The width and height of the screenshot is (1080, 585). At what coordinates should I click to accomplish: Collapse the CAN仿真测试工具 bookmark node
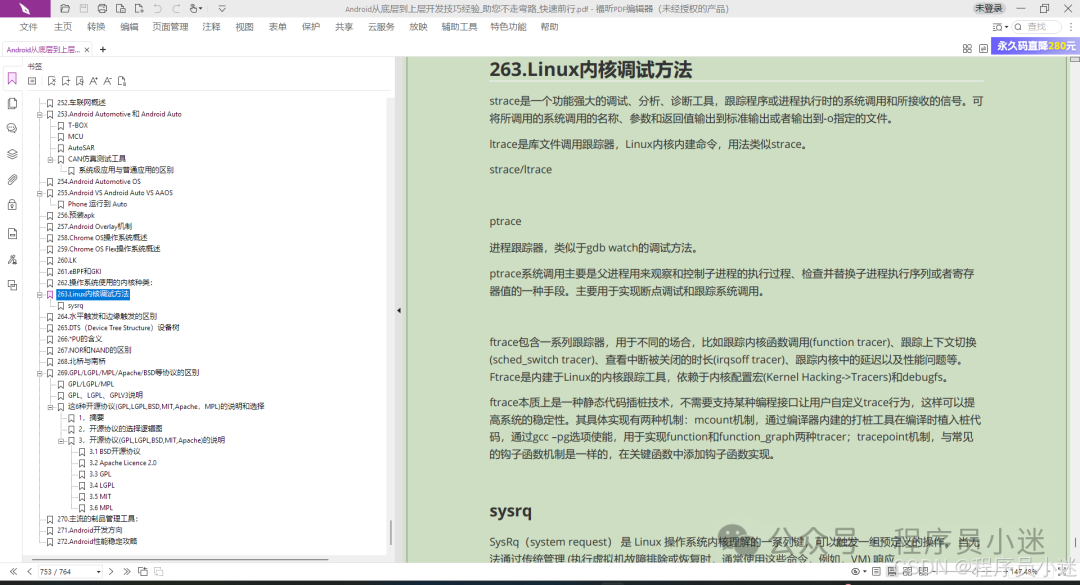click(50, 159)
